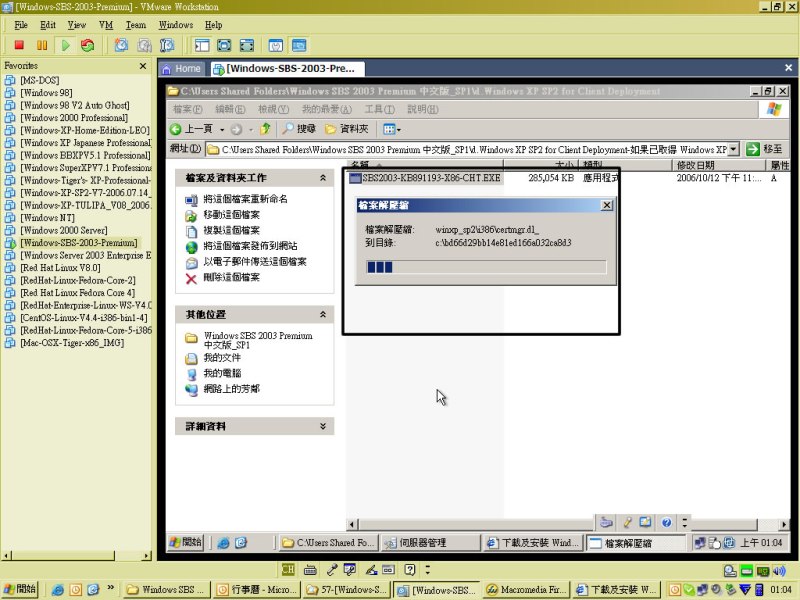
Task: Enter full screen mode via toolbar icon
Action: point(224,45)
